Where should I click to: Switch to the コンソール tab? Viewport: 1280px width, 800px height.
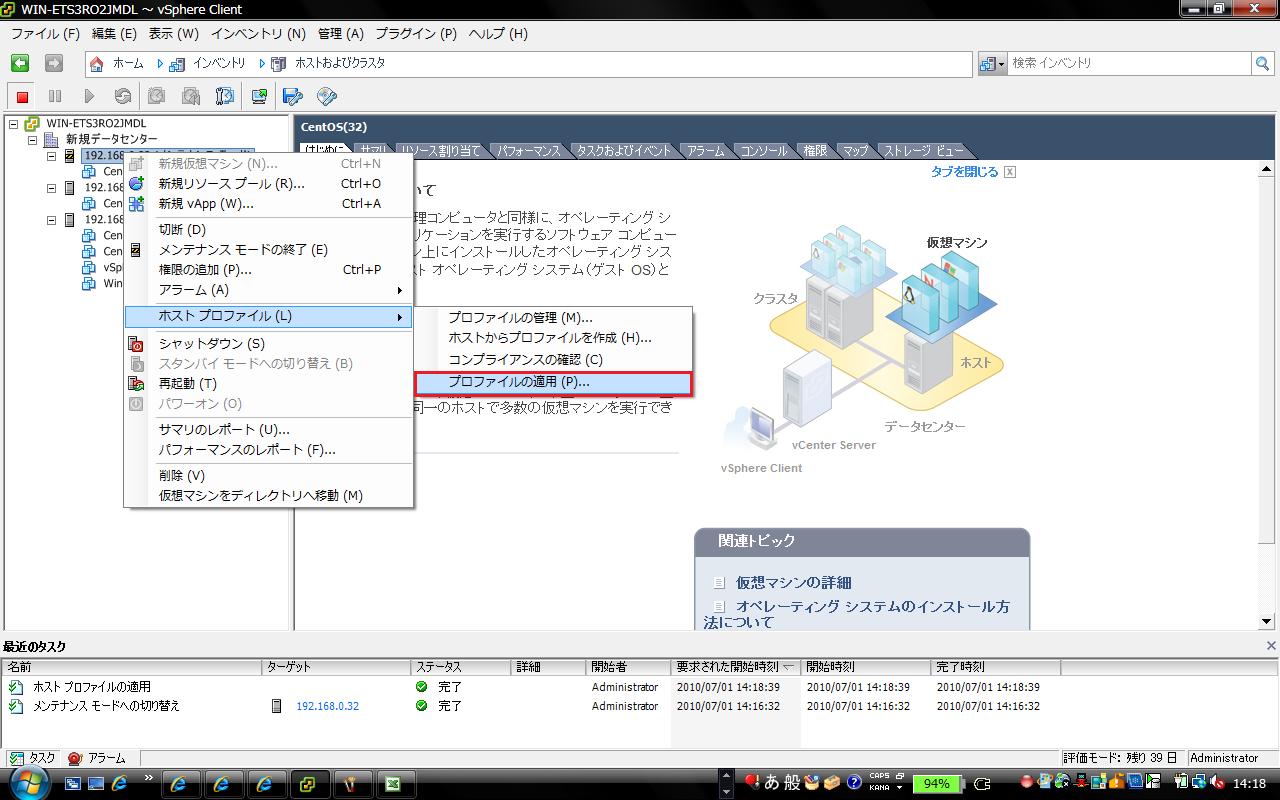[x=763, y=151]
